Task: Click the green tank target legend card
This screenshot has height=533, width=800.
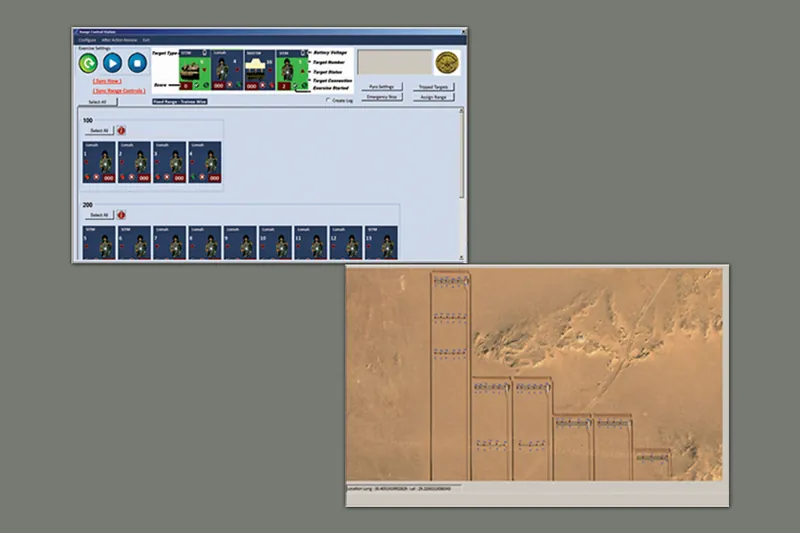Action: click(x=194, y=70)
